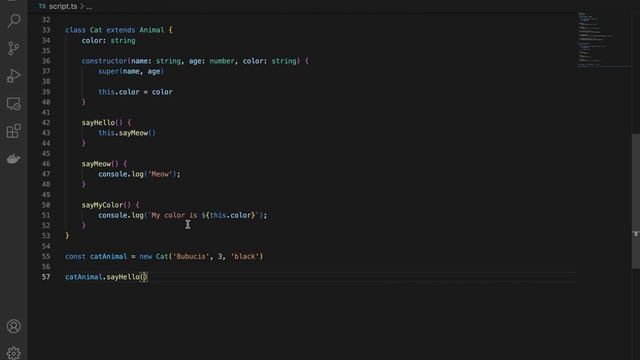Screen dimensions: 640x360
Task: Open the Remote Explorer view
Action: (13, 104)
